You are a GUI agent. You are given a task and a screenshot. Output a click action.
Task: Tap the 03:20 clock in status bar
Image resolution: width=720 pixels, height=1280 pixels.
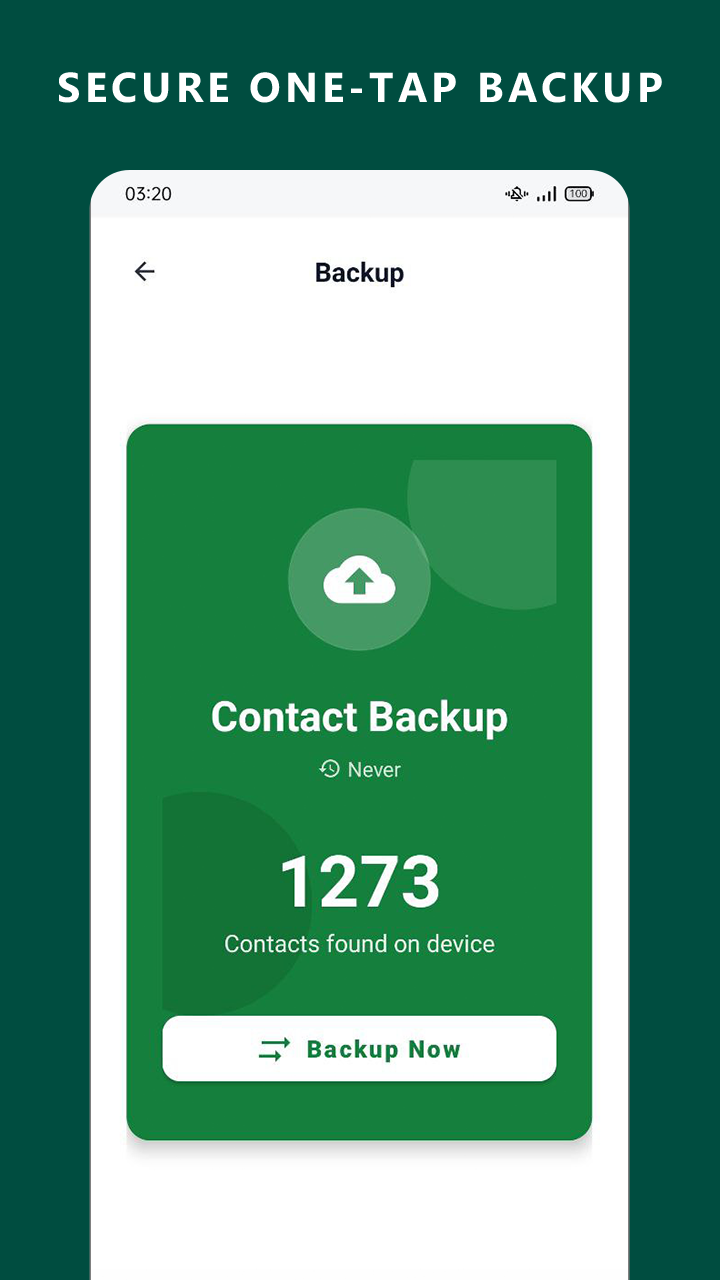pos(148,194)
